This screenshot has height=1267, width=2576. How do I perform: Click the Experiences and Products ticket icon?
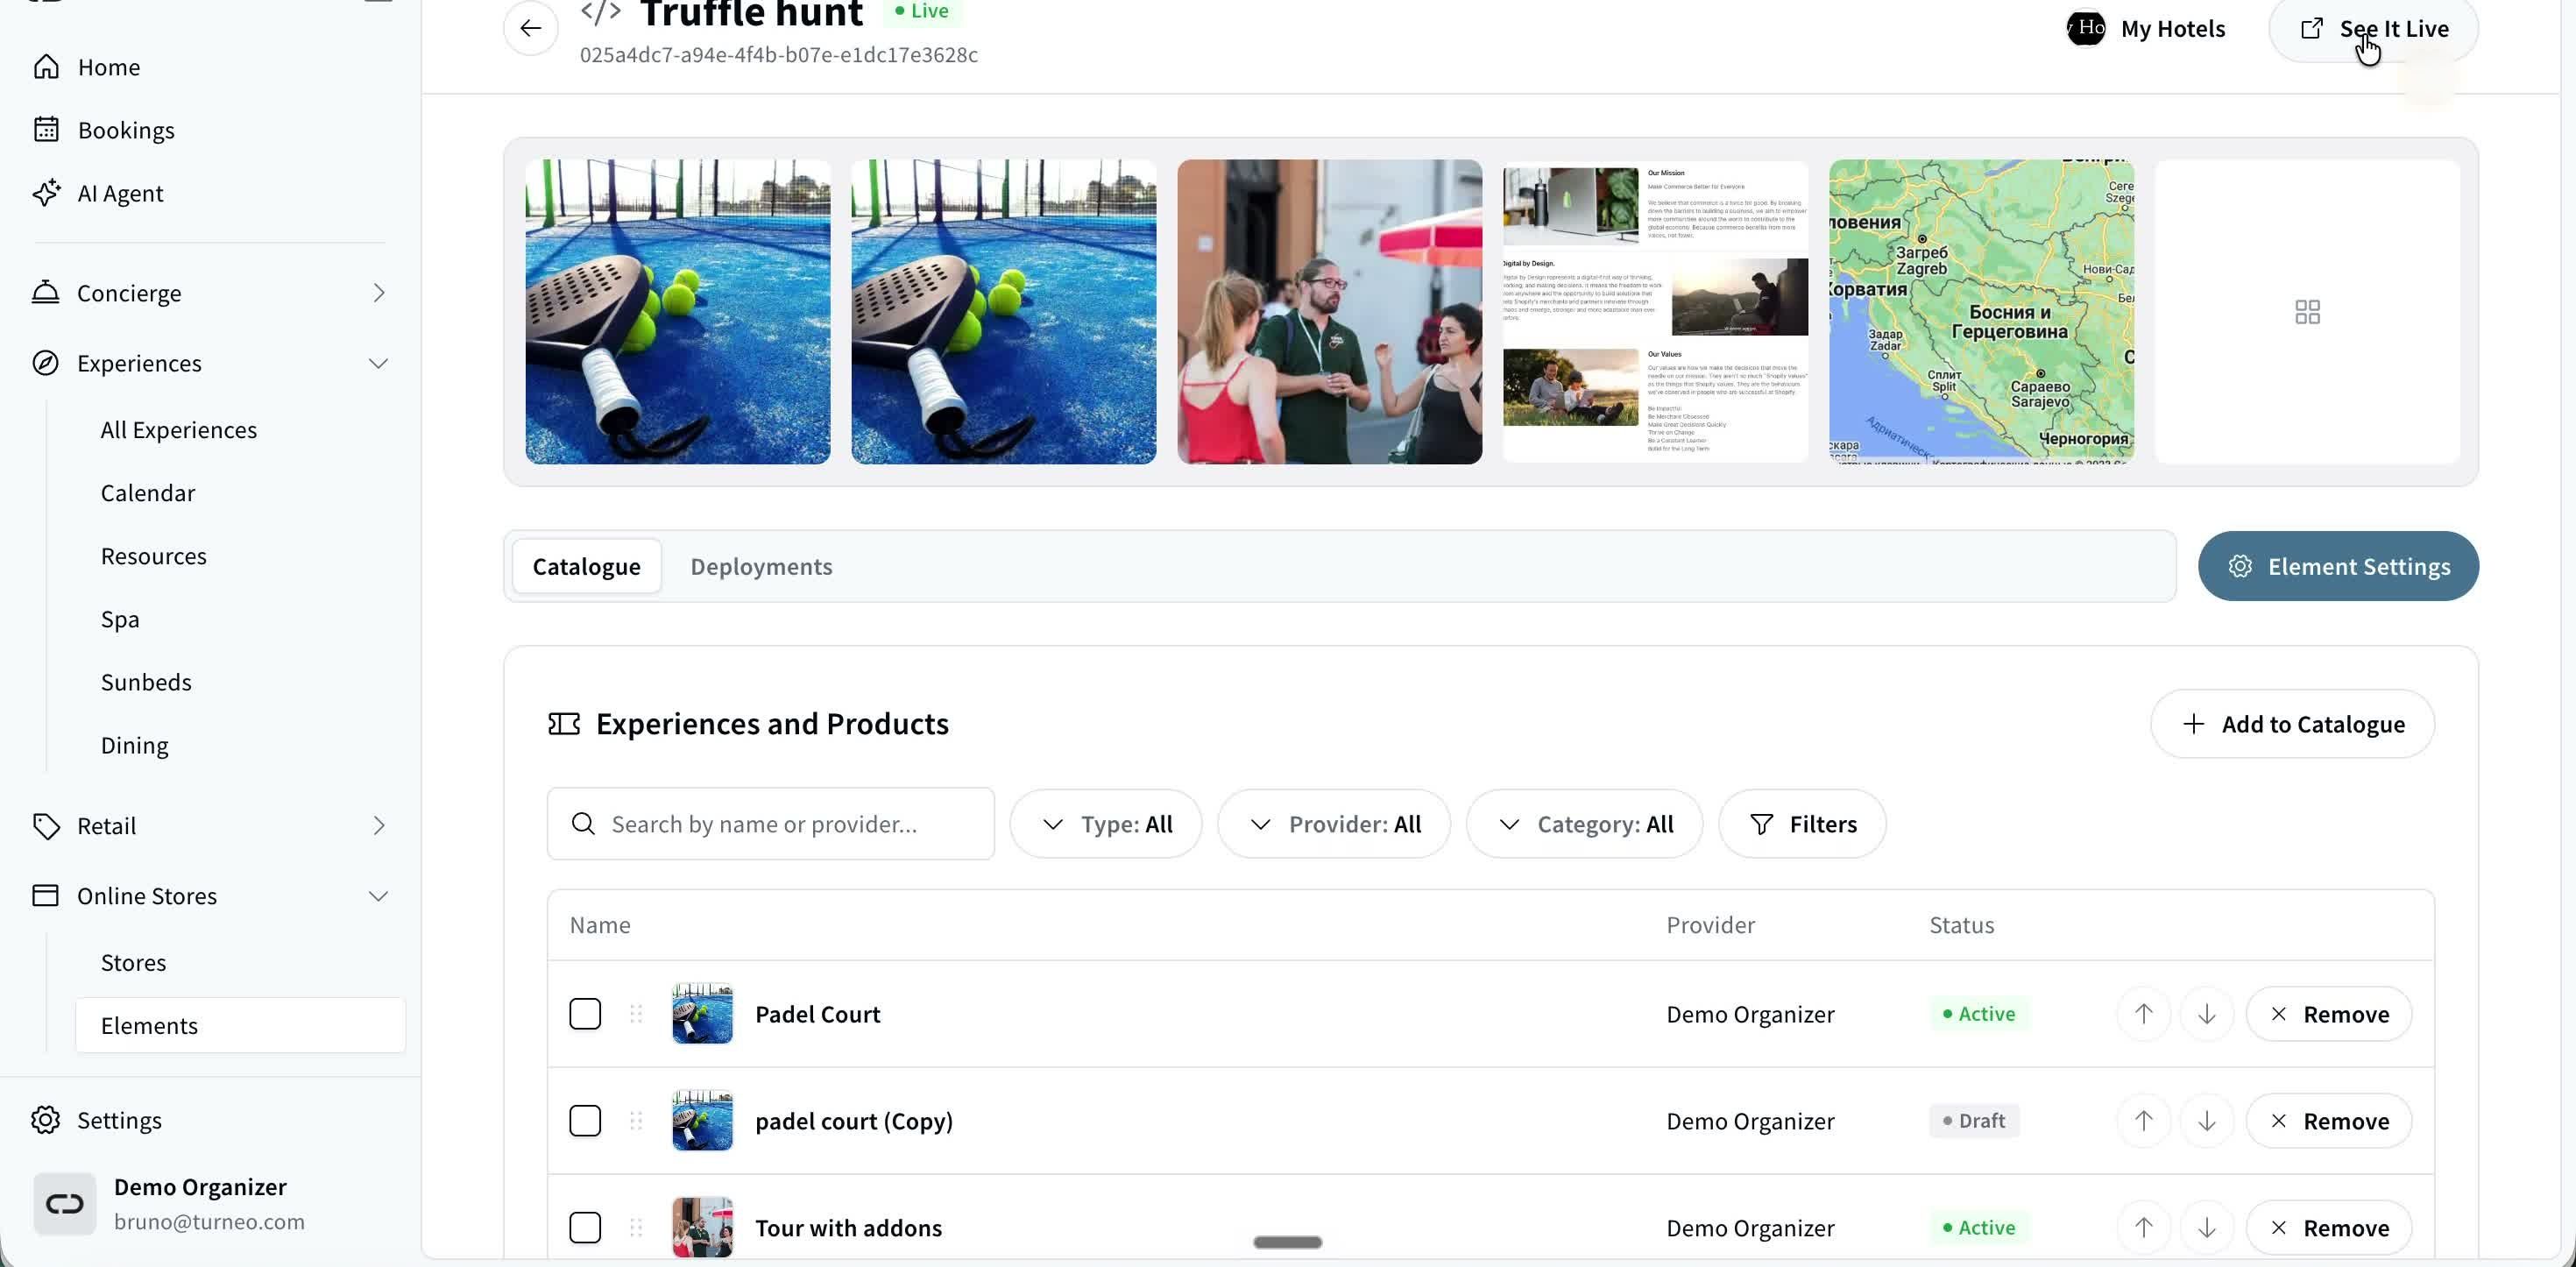pos(564,724)
